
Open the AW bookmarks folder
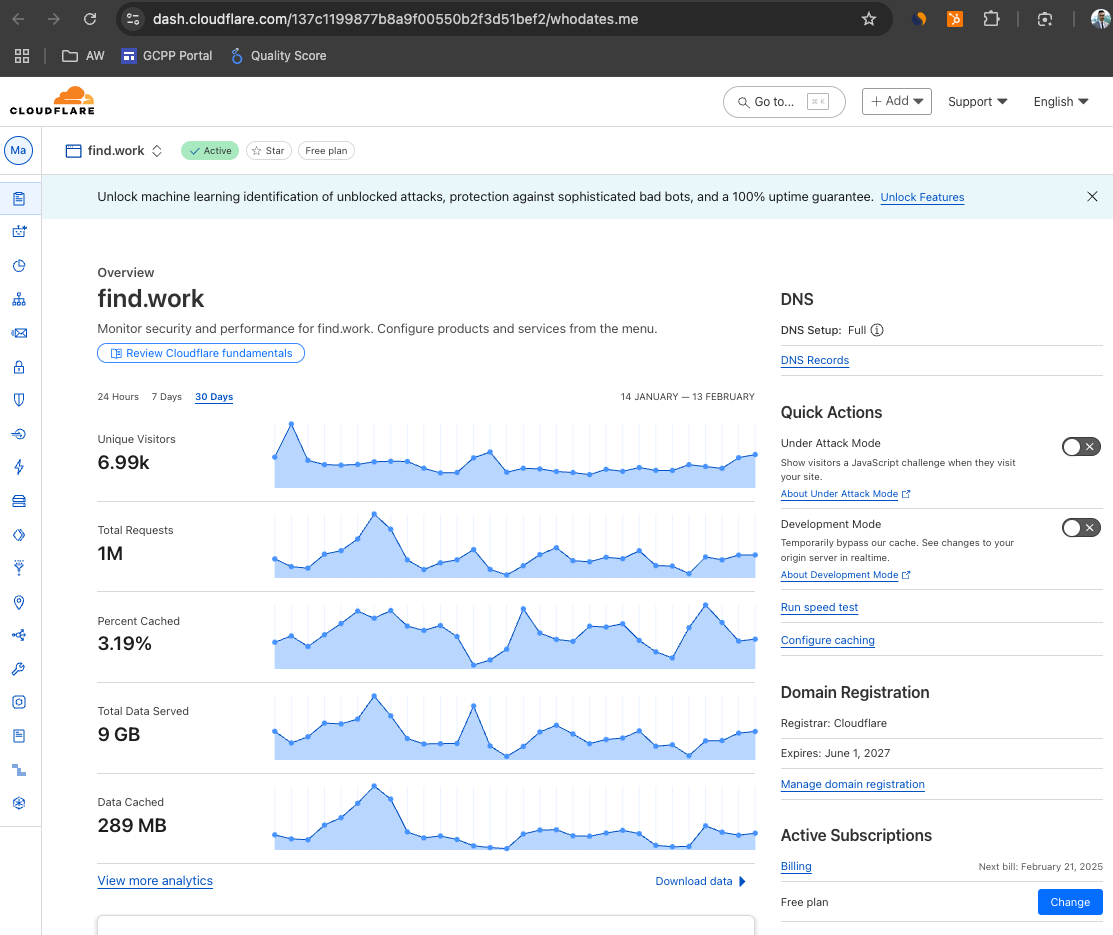click(x=83, y=56)
